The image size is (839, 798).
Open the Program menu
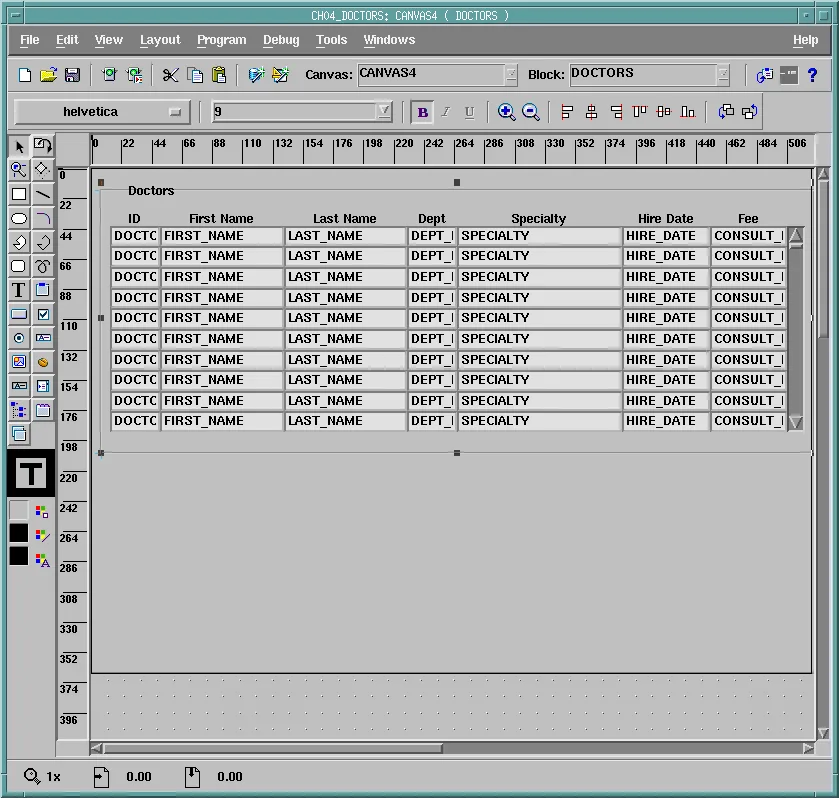pos(222,40)
